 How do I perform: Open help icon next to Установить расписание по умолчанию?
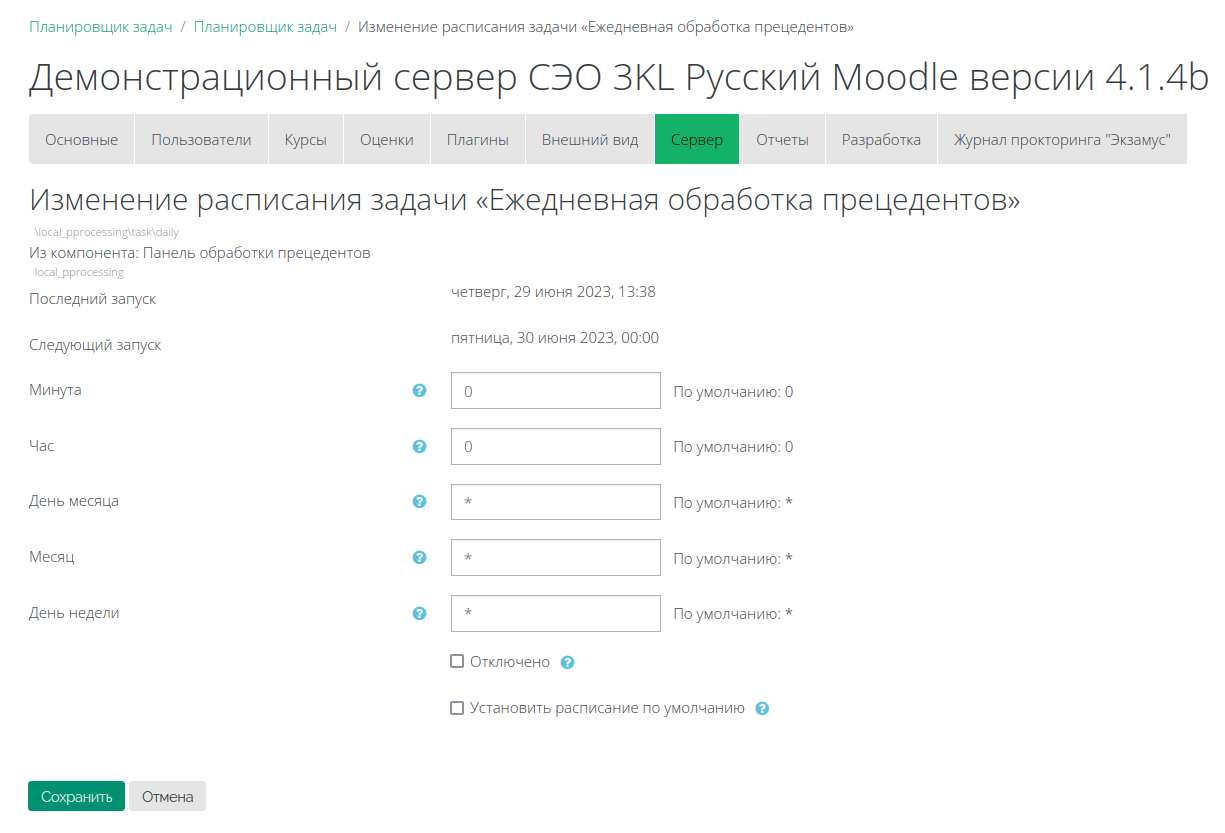point(762,708)
